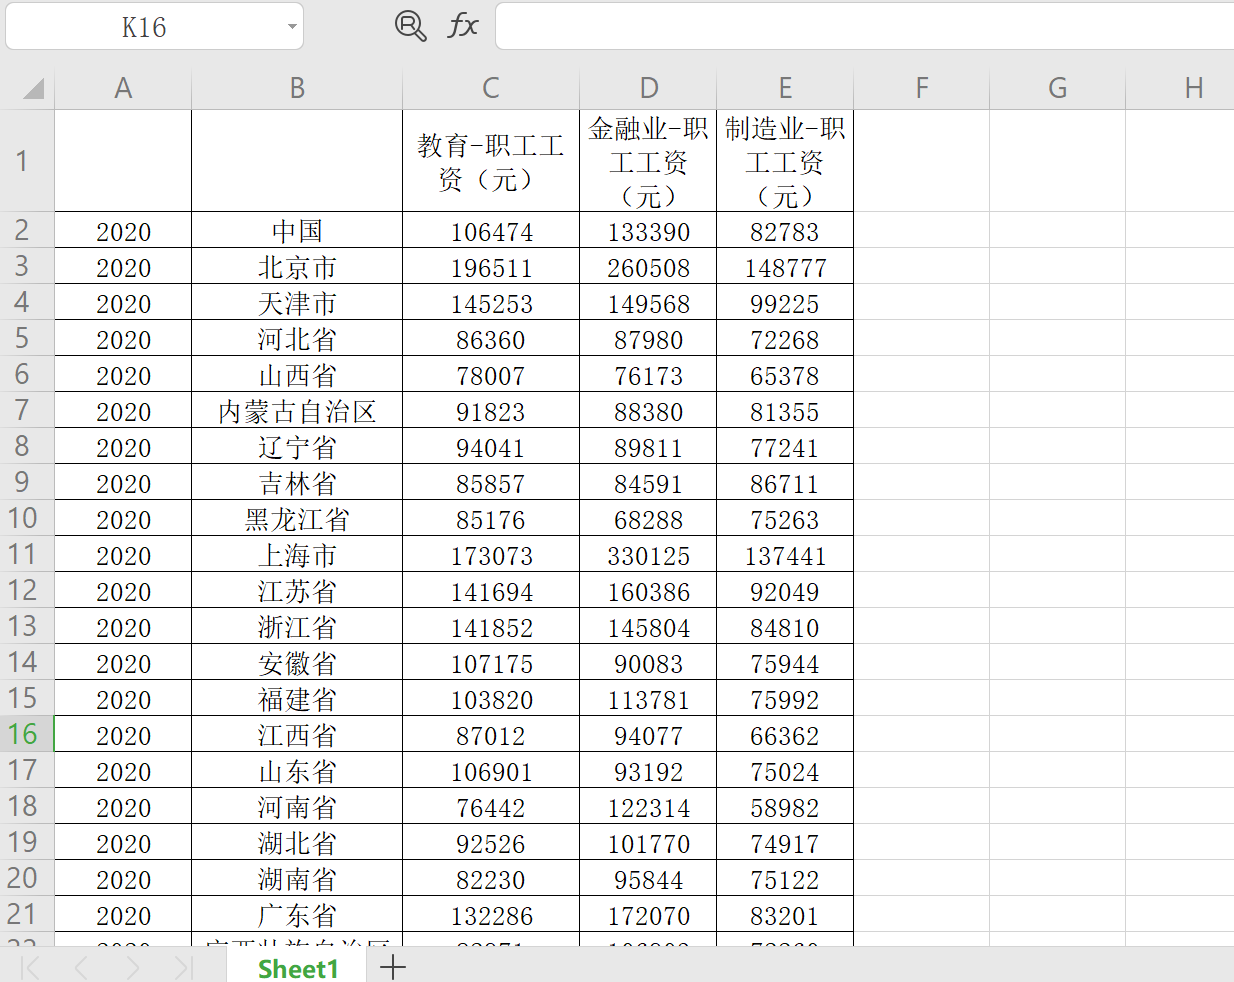This screenshot has height=982, width=1234.
Task: Select row 5 header
Action: [27, 338]
